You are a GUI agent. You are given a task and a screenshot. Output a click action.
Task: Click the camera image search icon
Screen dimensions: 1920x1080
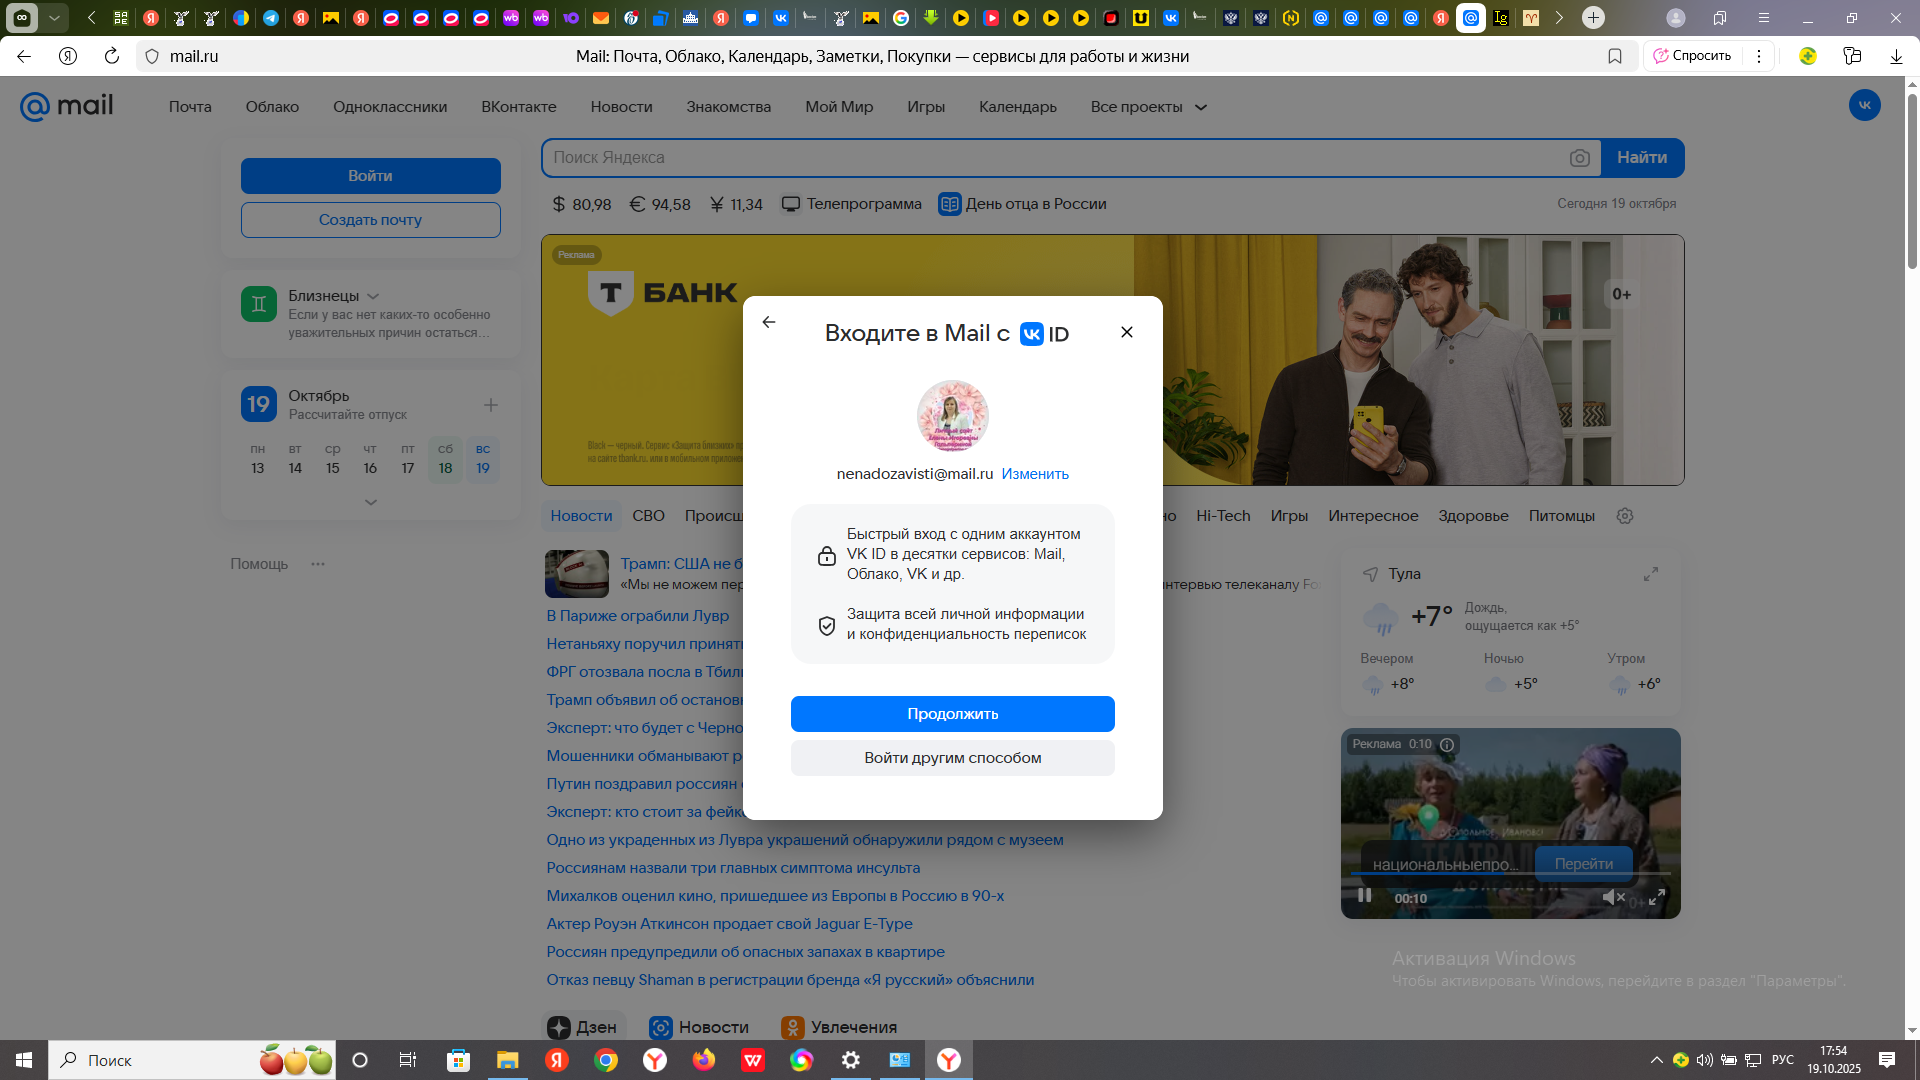[x=1579, y=158]
